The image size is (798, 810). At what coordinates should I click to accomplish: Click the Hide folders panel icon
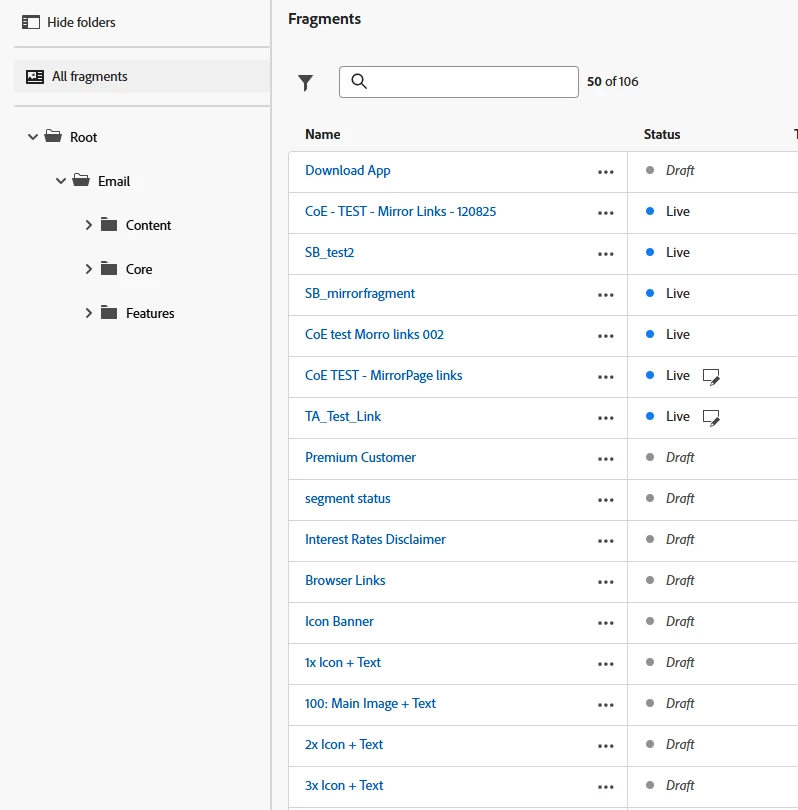point(31,22)
